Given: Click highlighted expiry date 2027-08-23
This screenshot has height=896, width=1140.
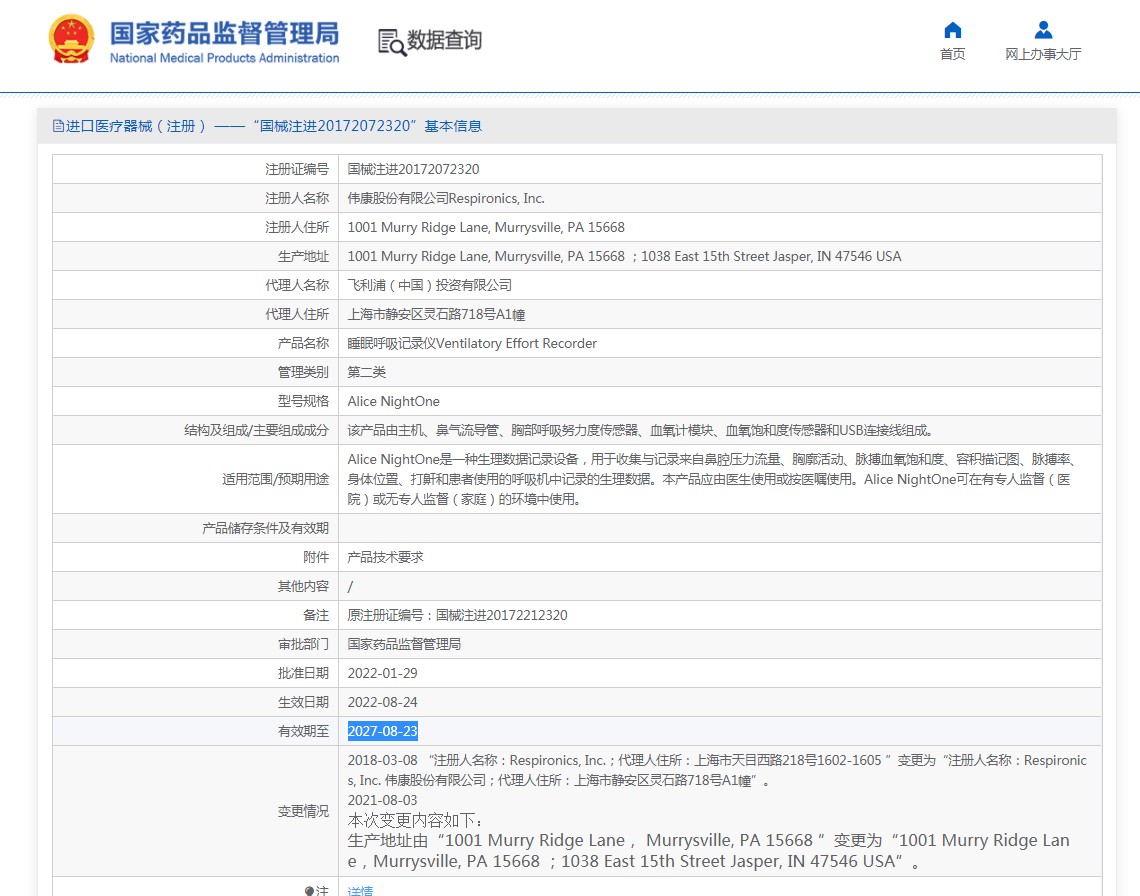Looking at the screenshot, I should coord(382,731).
